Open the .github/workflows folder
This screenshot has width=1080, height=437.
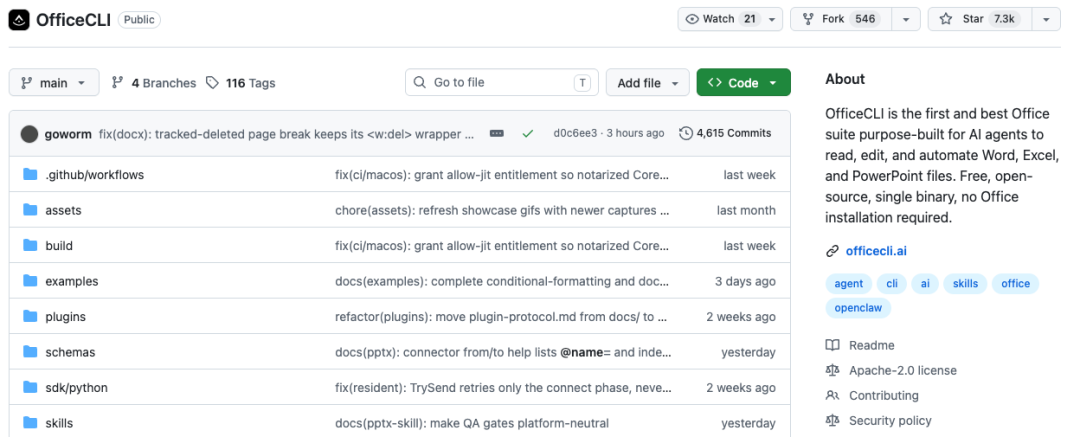tap(94, 175)
